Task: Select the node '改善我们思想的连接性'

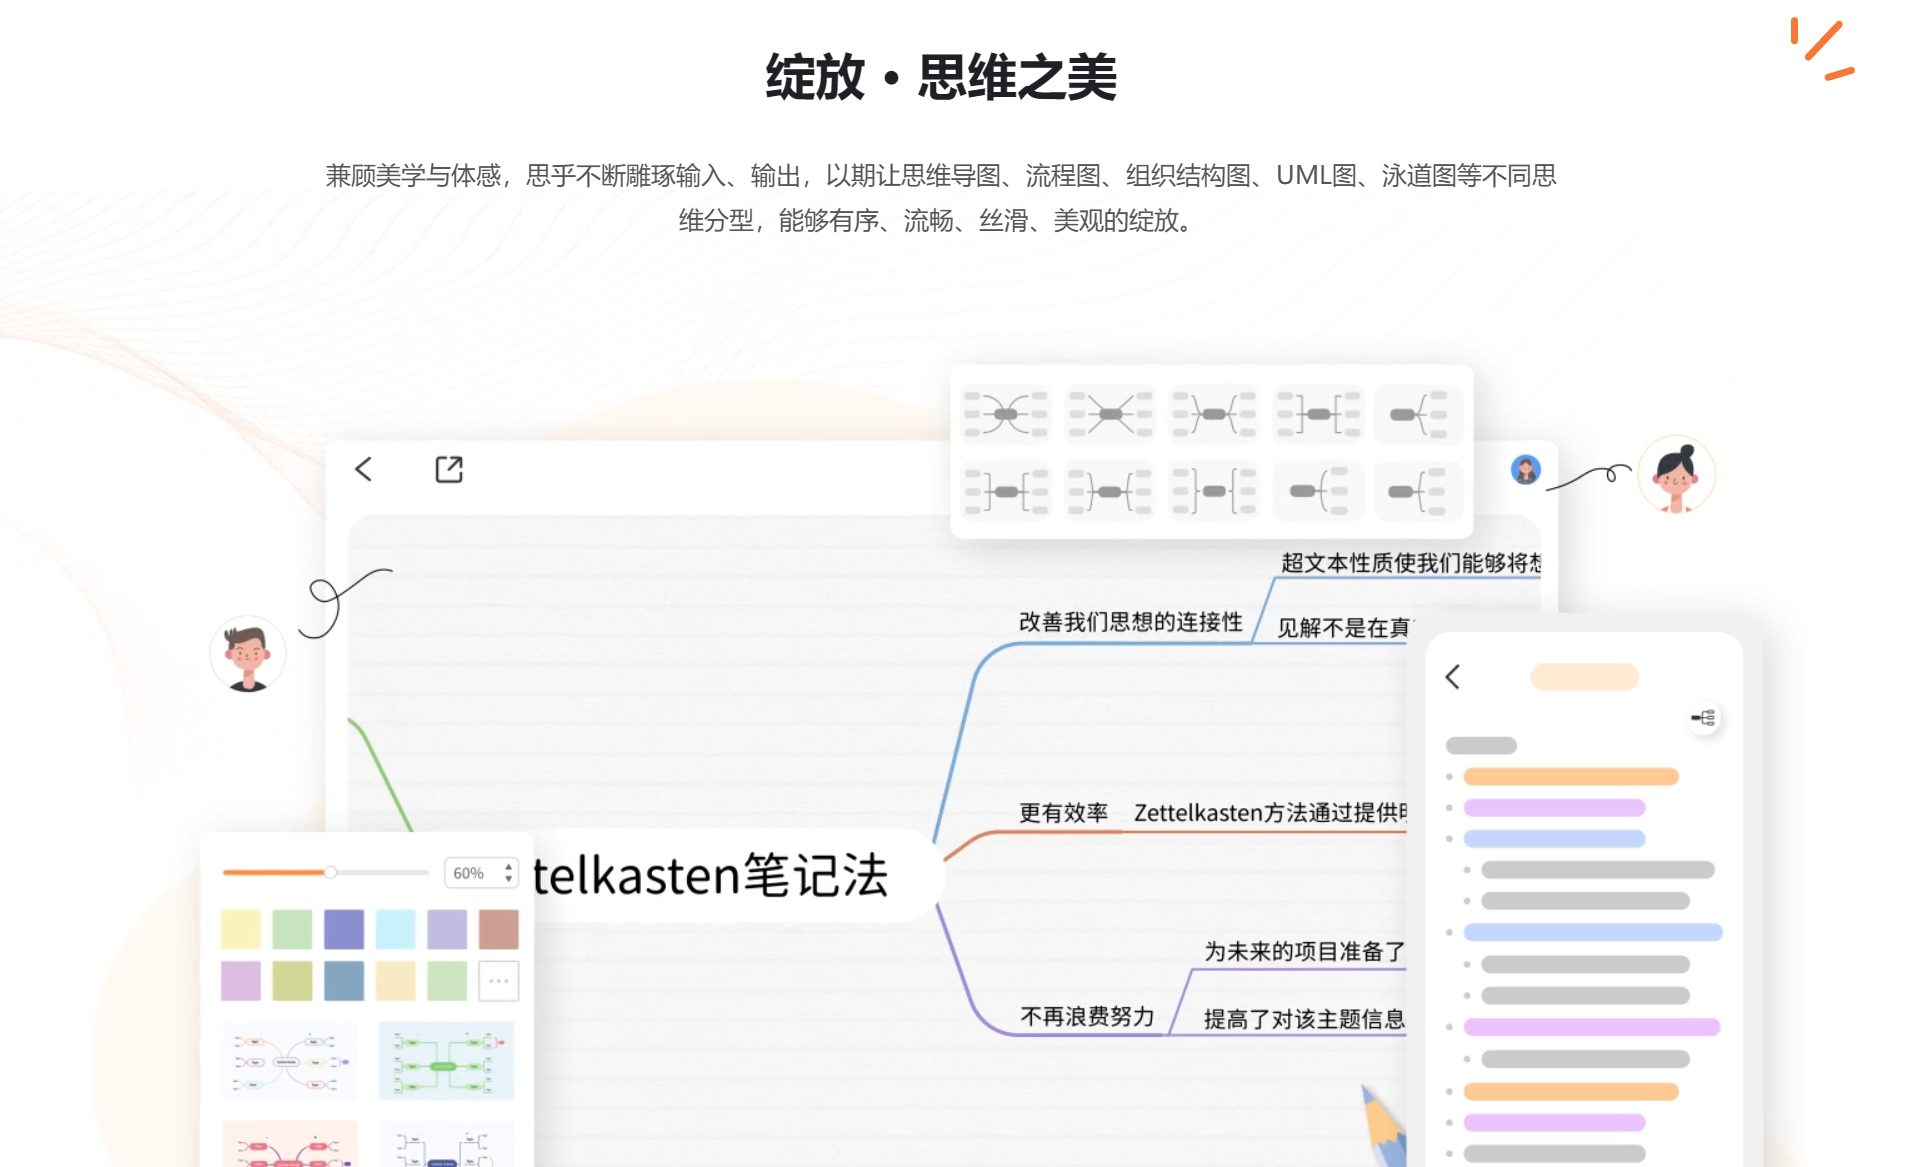Action: tap(1131, 622)
